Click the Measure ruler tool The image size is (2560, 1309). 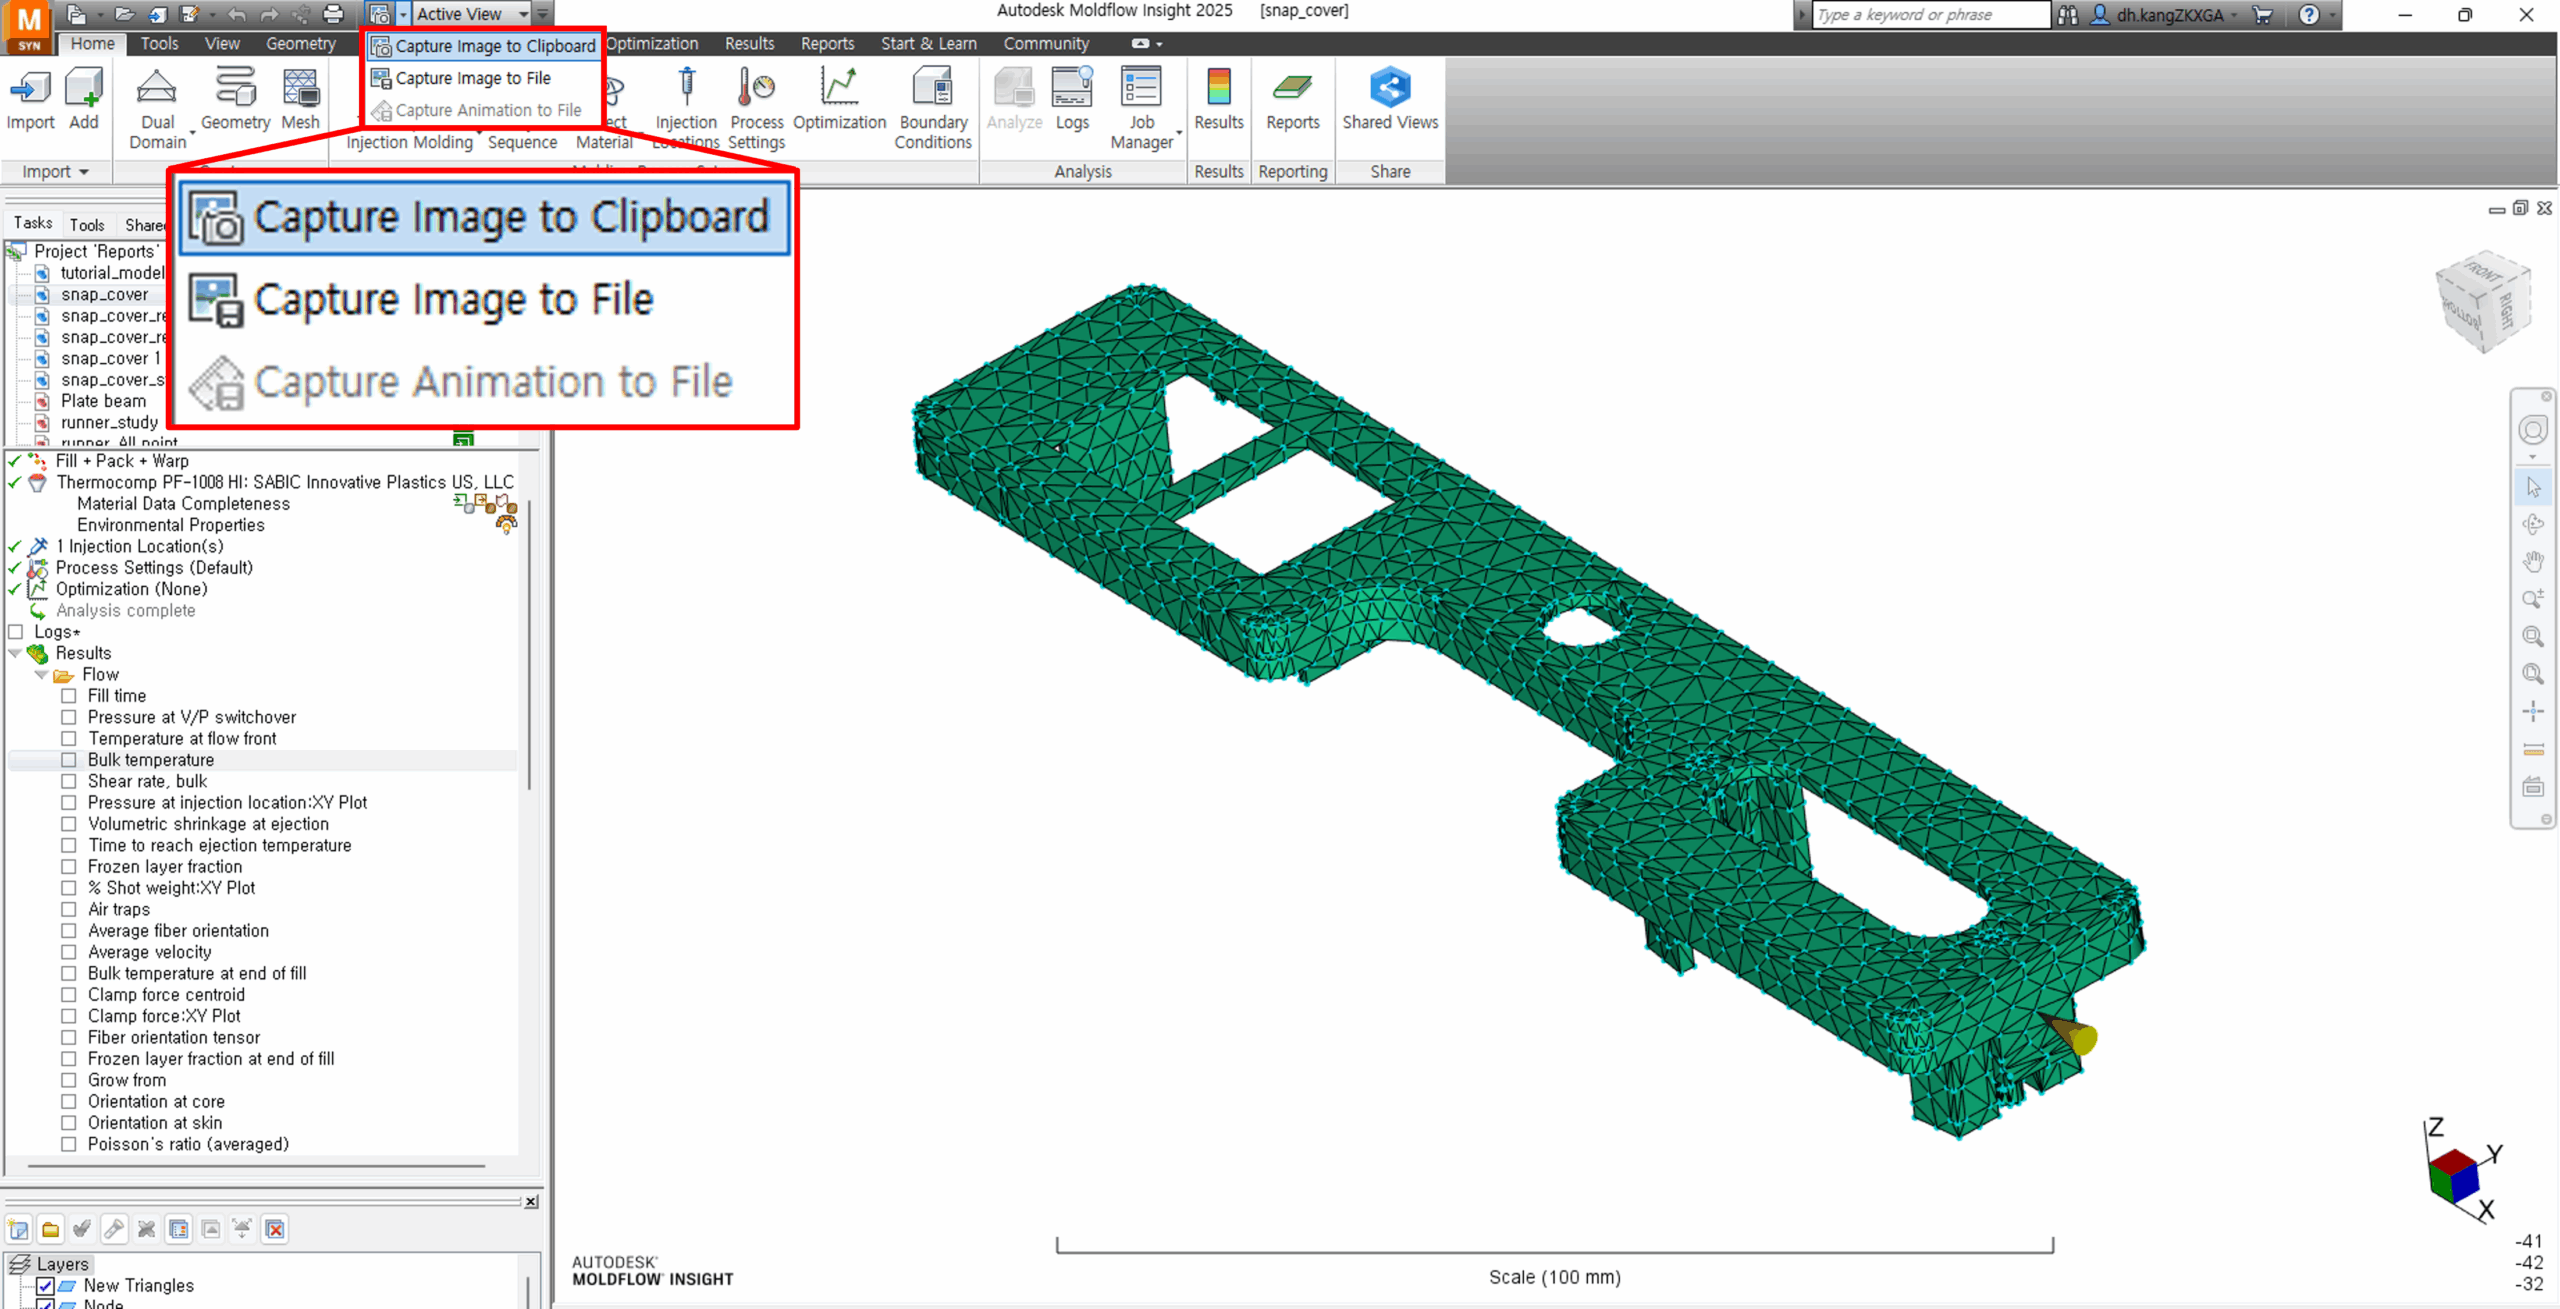click(2533, 750)
